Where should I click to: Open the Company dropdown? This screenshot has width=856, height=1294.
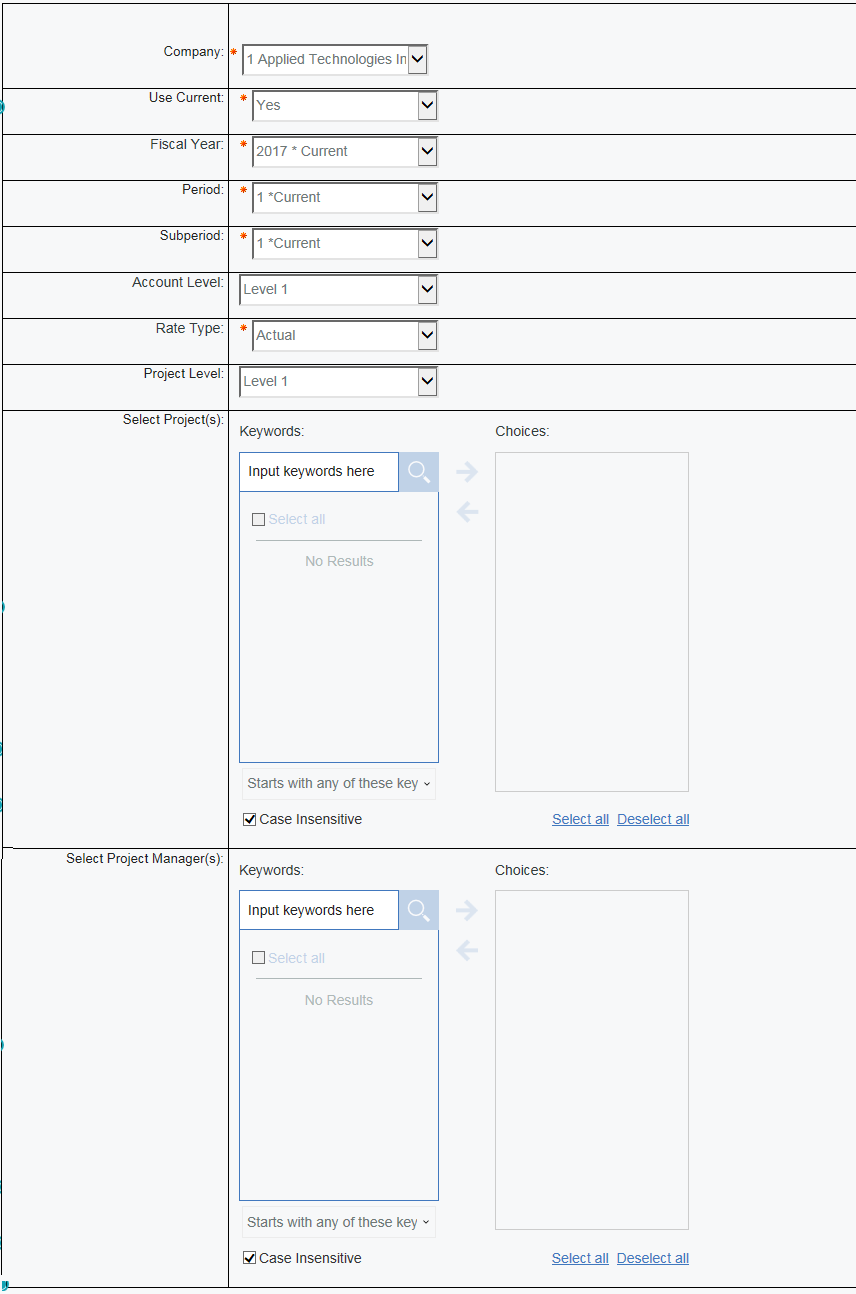click(417, 60)
